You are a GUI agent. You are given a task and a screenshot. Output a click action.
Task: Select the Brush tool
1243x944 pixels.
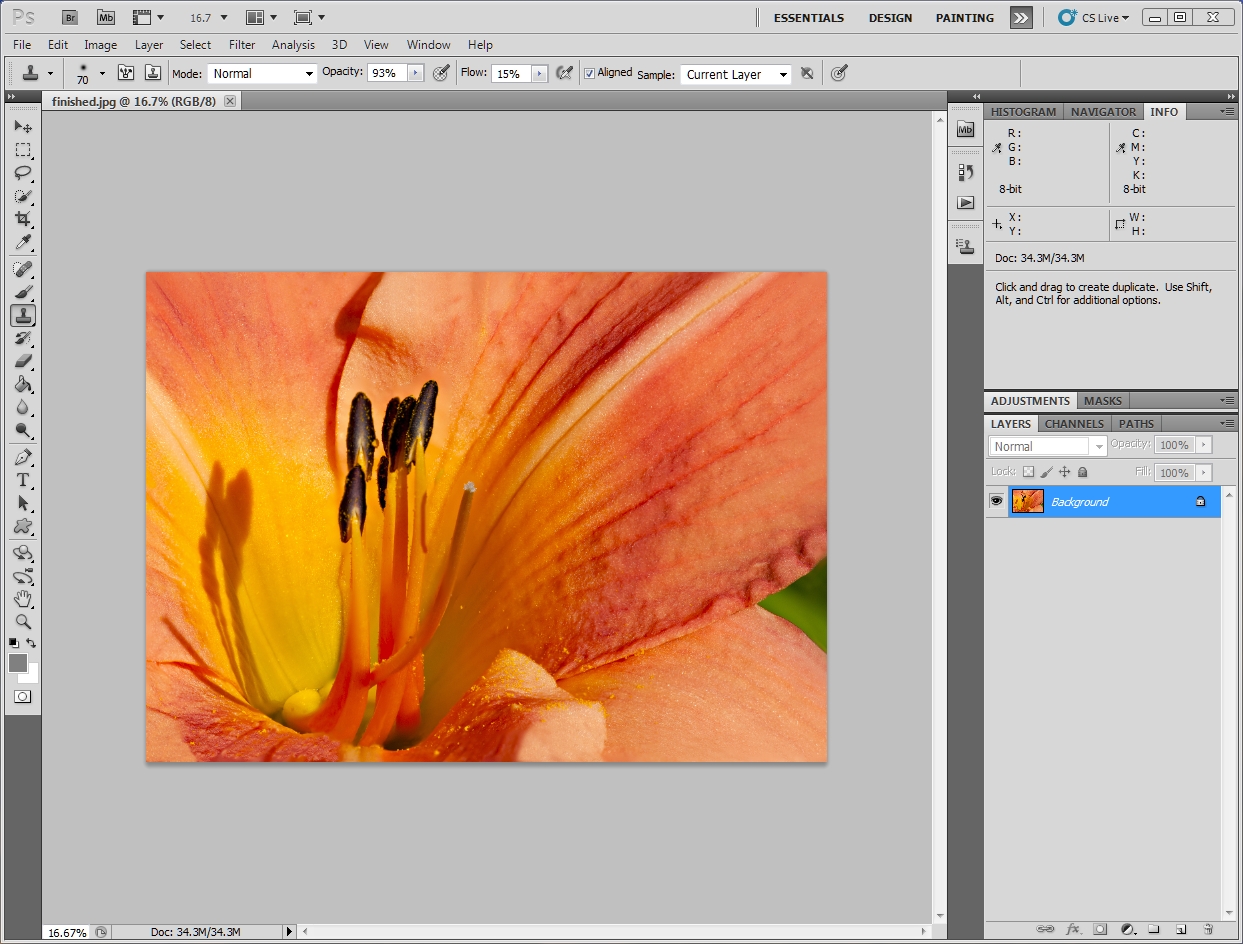23,291
